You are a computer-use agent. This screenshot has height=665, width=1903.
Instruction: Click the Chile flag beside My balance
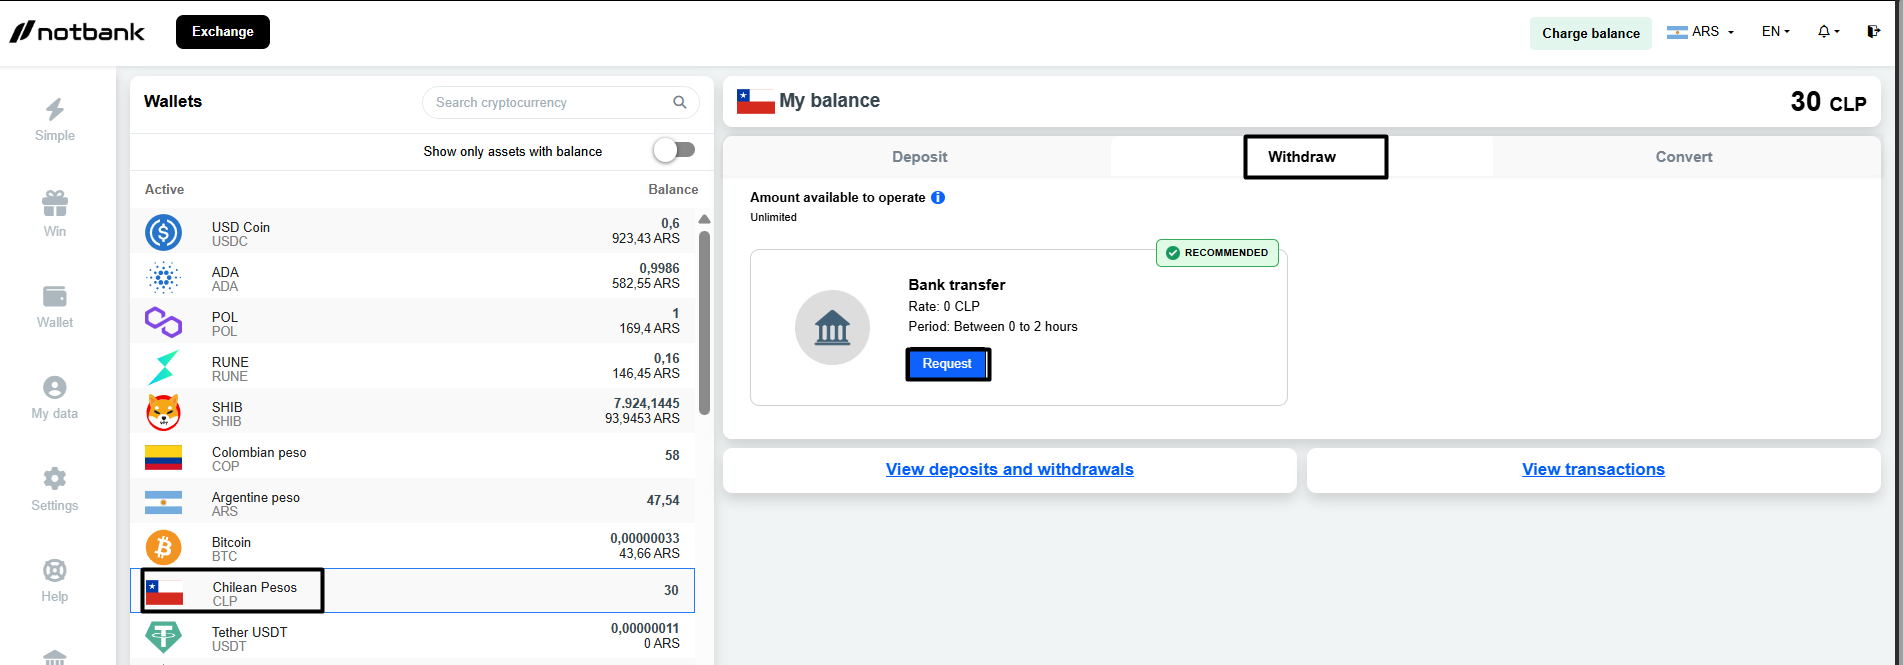[x=756, y=101]
